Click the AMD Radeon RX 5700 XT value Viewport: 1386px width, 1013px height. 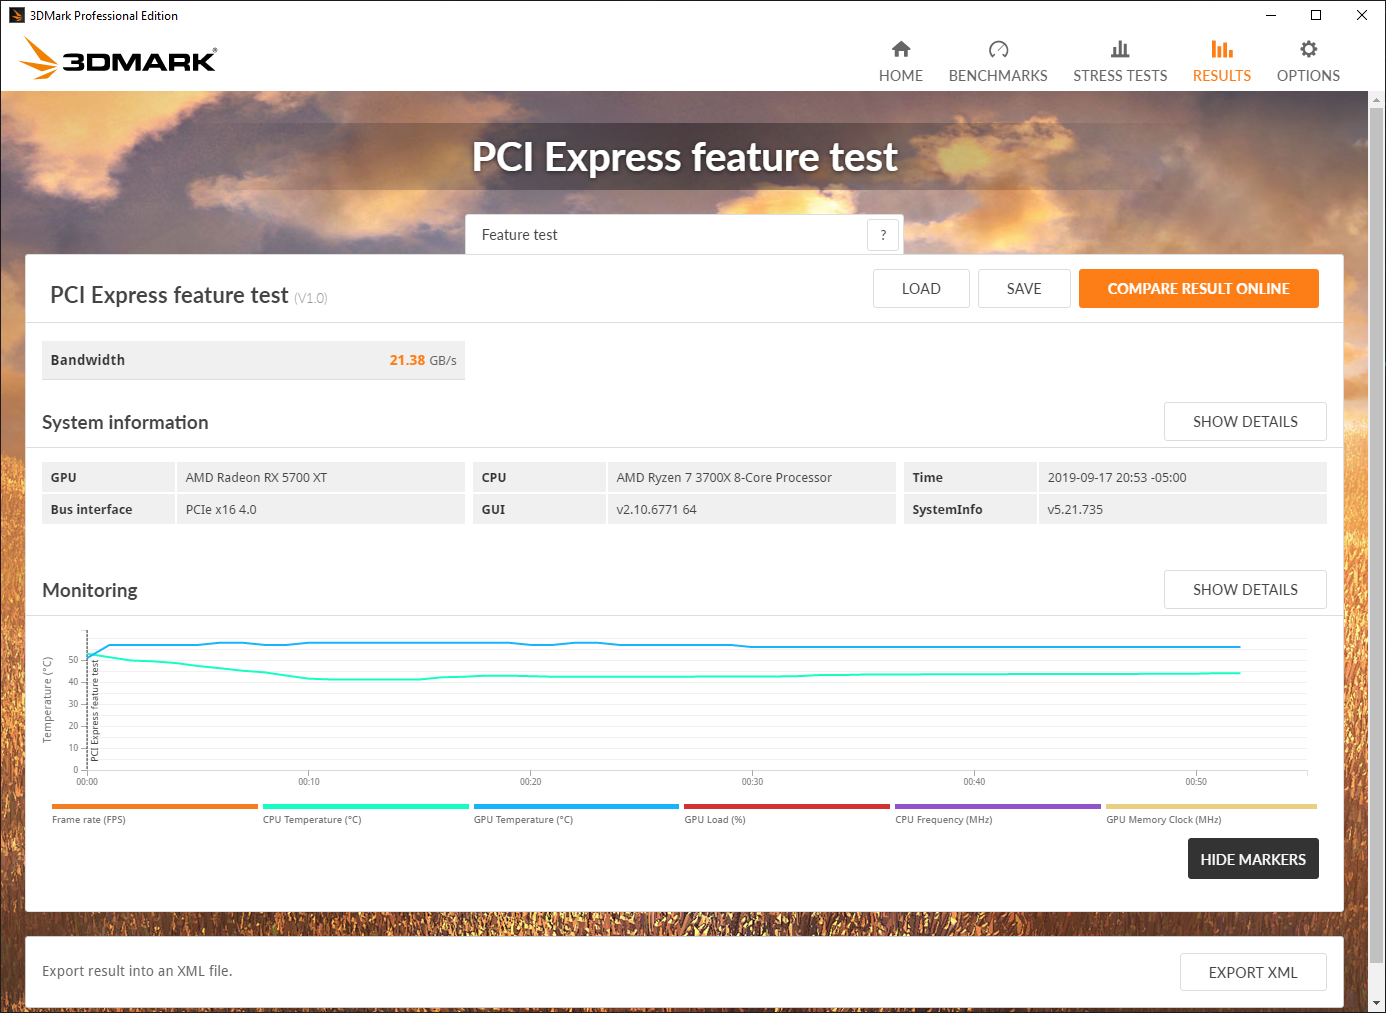(256, 478)
